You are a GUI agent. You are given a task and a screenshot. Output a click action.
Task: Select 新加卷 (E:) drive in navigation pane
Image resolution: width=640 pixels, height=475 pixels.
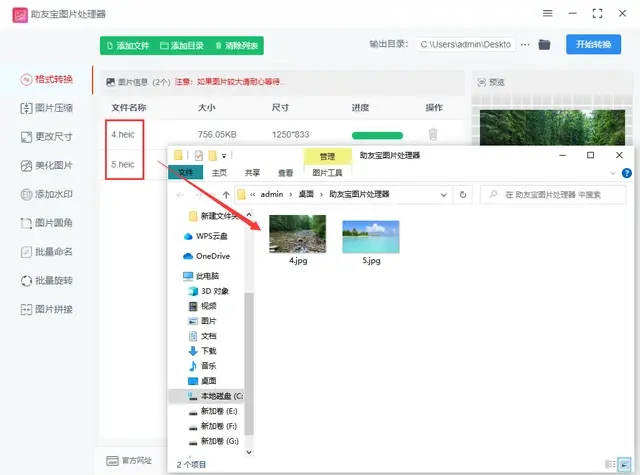click(213, 411)
